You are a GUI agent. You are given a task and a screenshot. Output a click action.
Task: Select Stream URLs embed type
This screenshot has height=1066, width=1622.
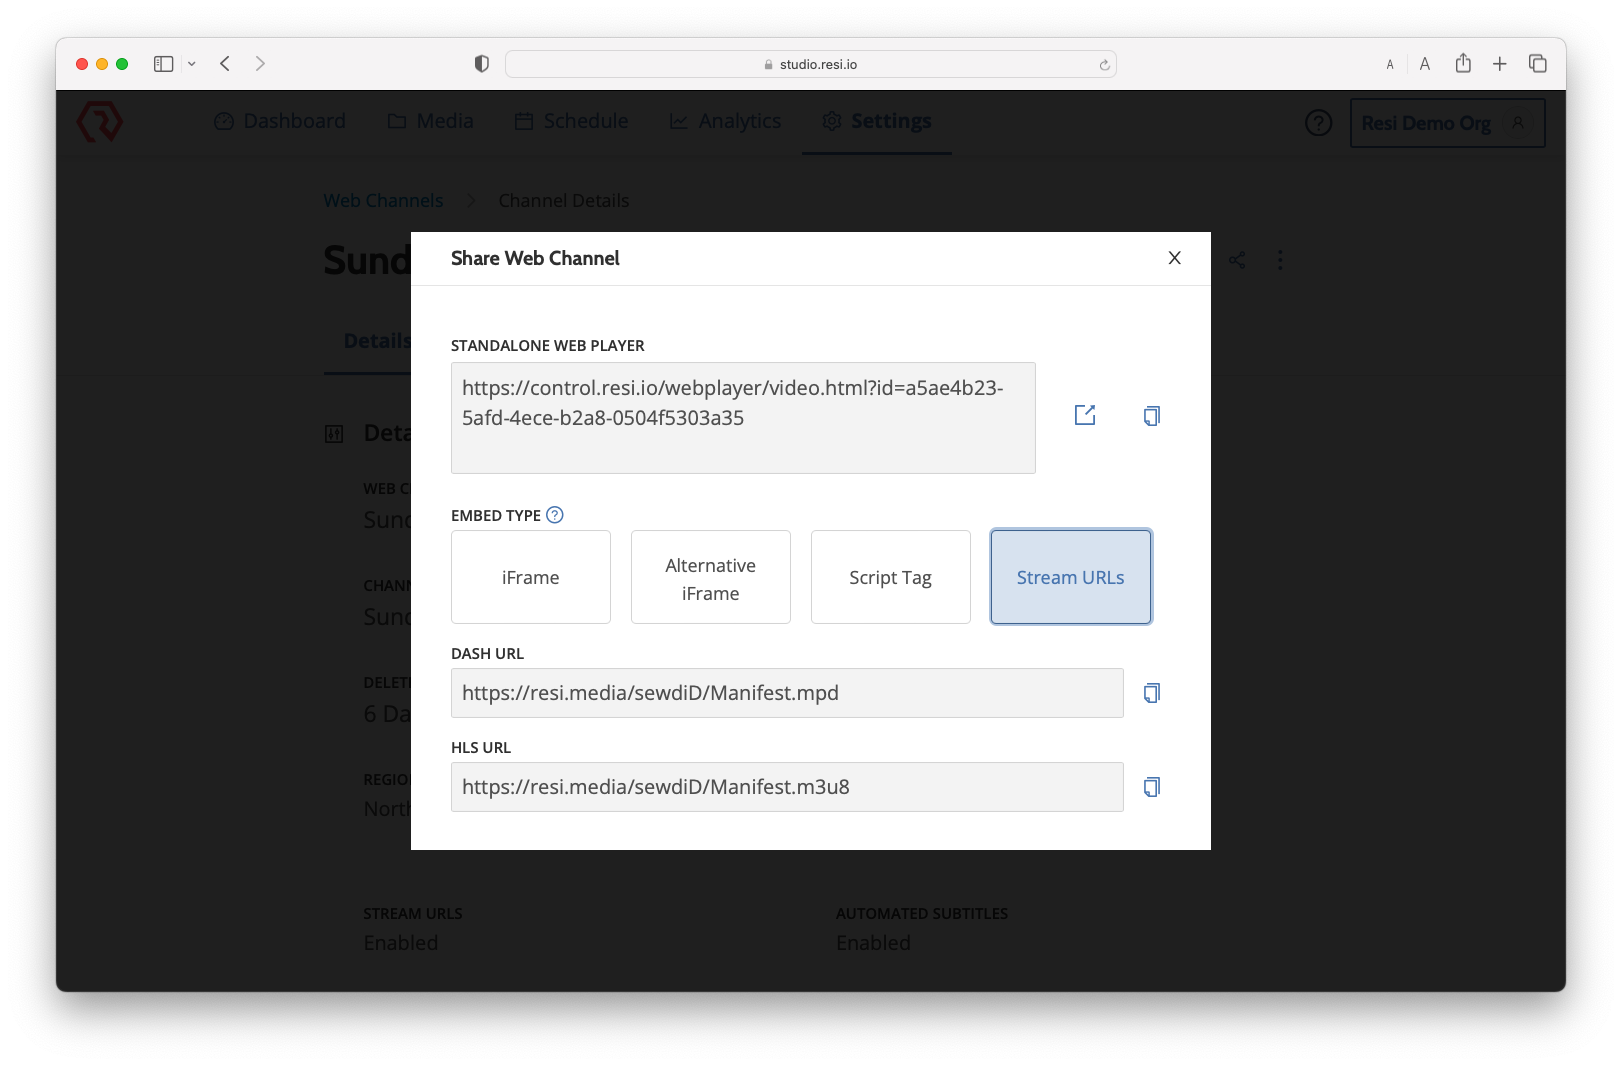click(x=1070, y=577)
